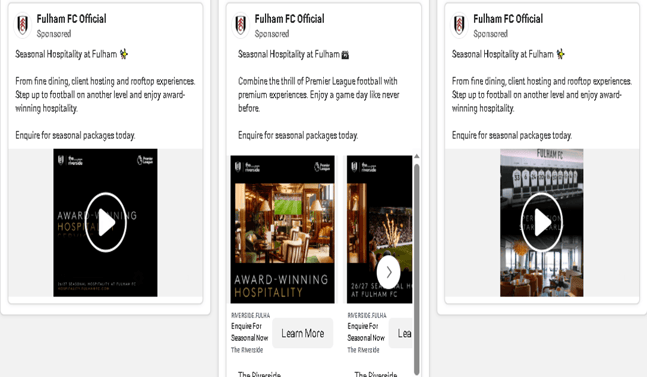Click 'Enquire For Seasonal Now' under first carousel item

pos(250,332)
